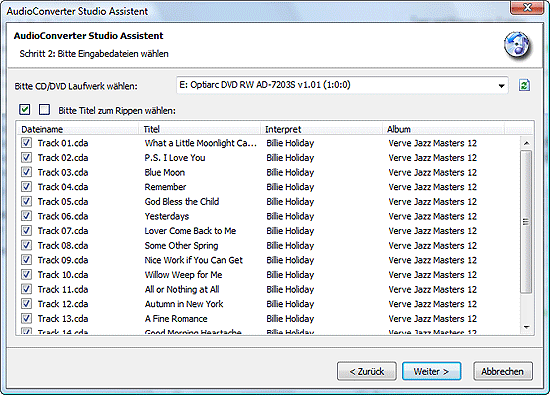
Task: Uncheck Track 01.cda checkbox
Action: point(26,143)
